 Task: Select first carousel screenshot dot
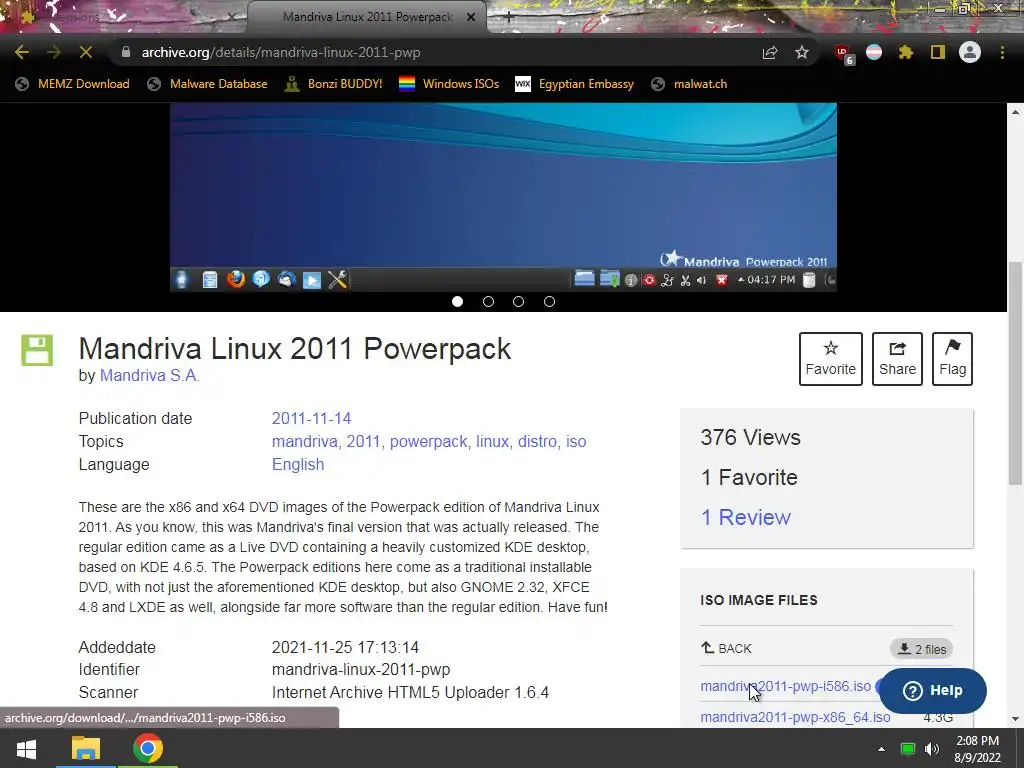click(457, 302)
